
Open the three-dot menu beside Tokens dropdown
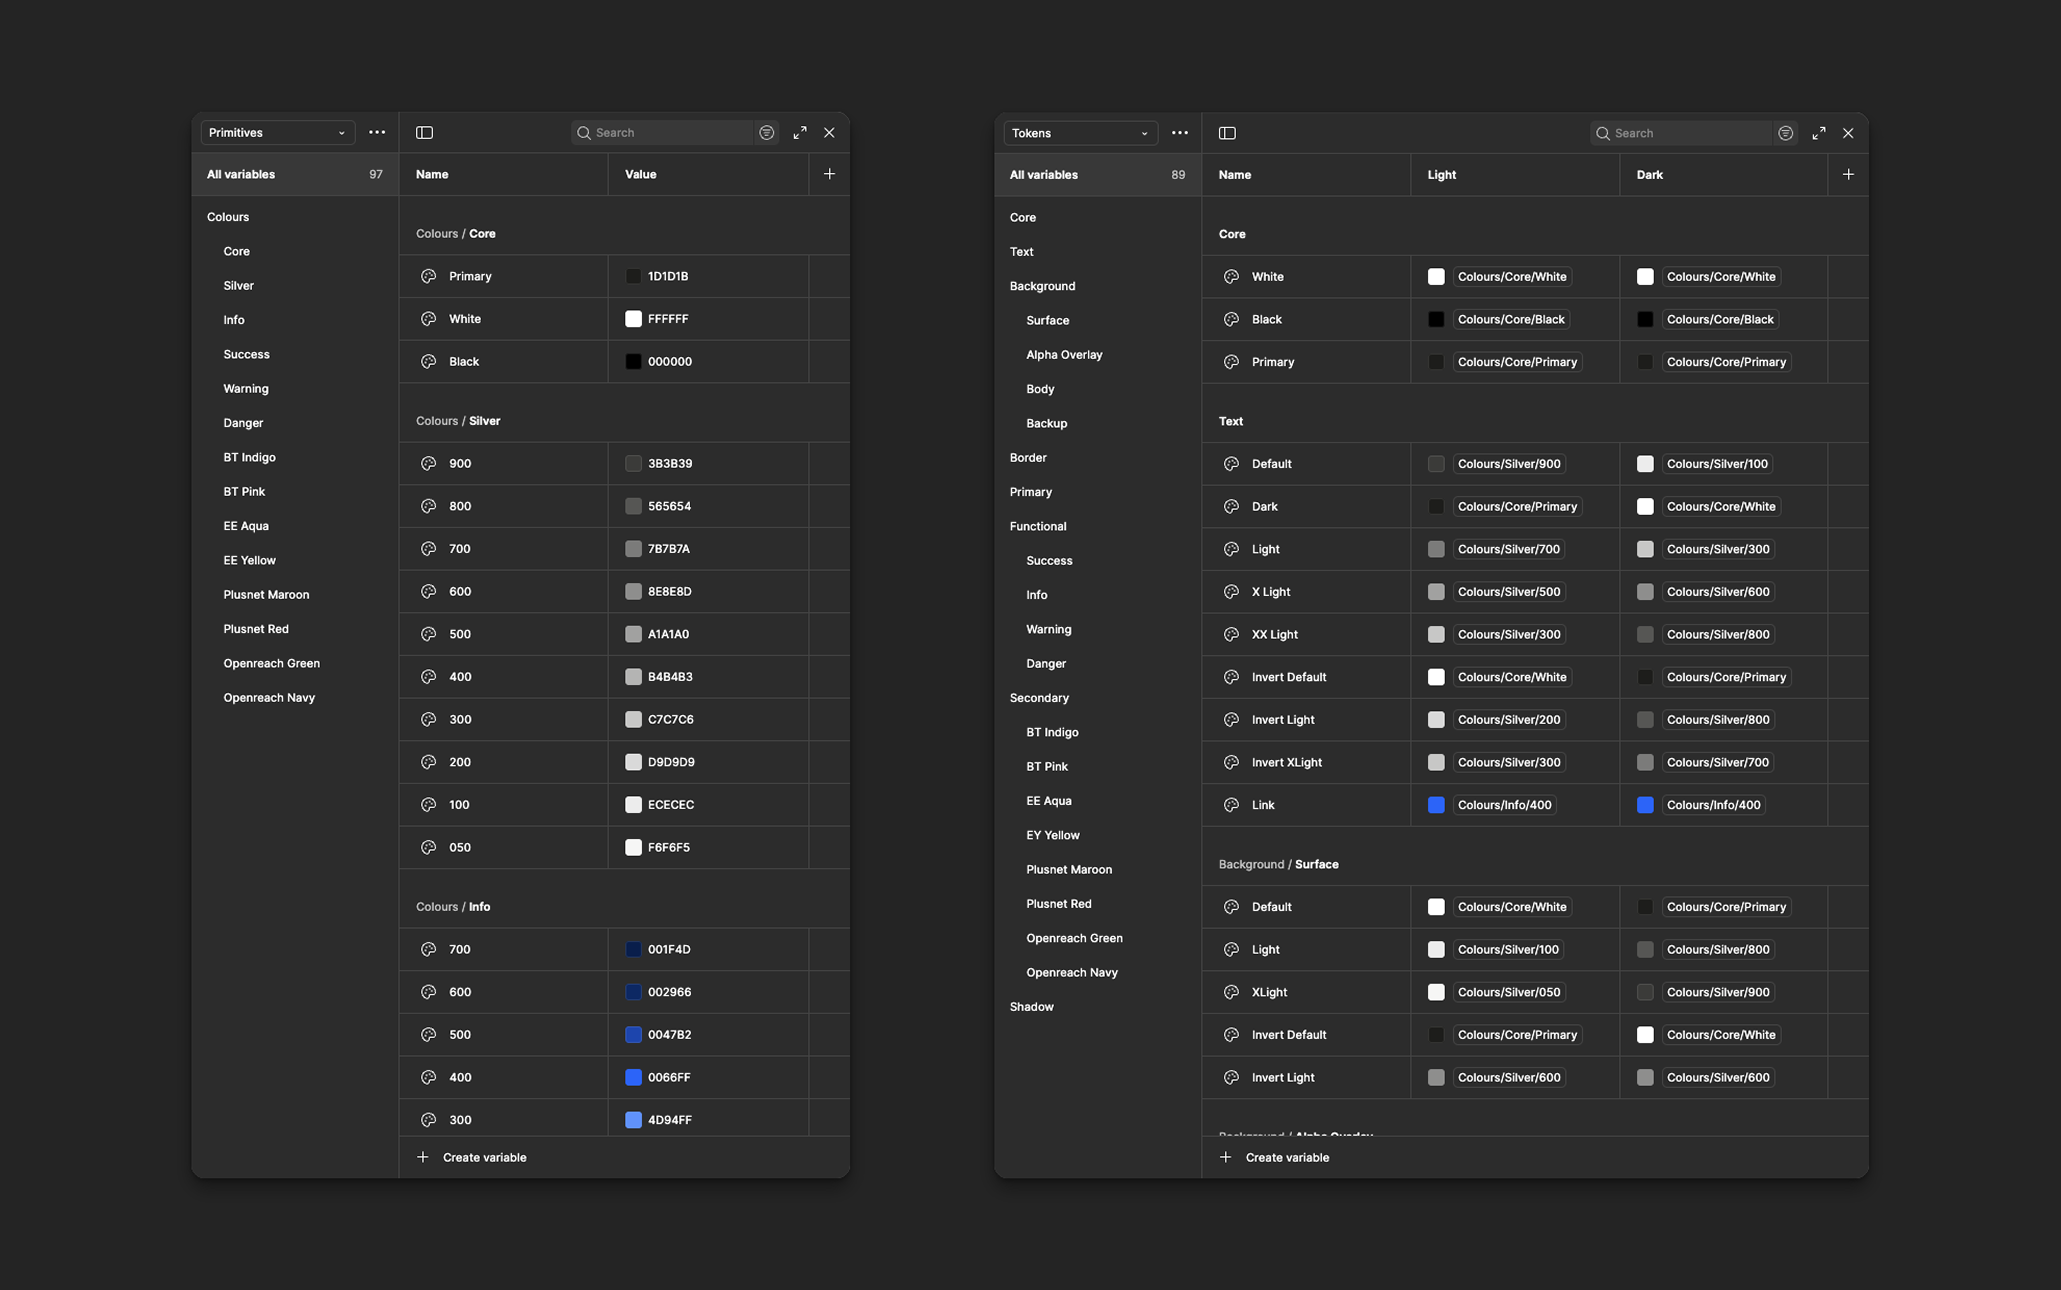(x=1180, y=133)
